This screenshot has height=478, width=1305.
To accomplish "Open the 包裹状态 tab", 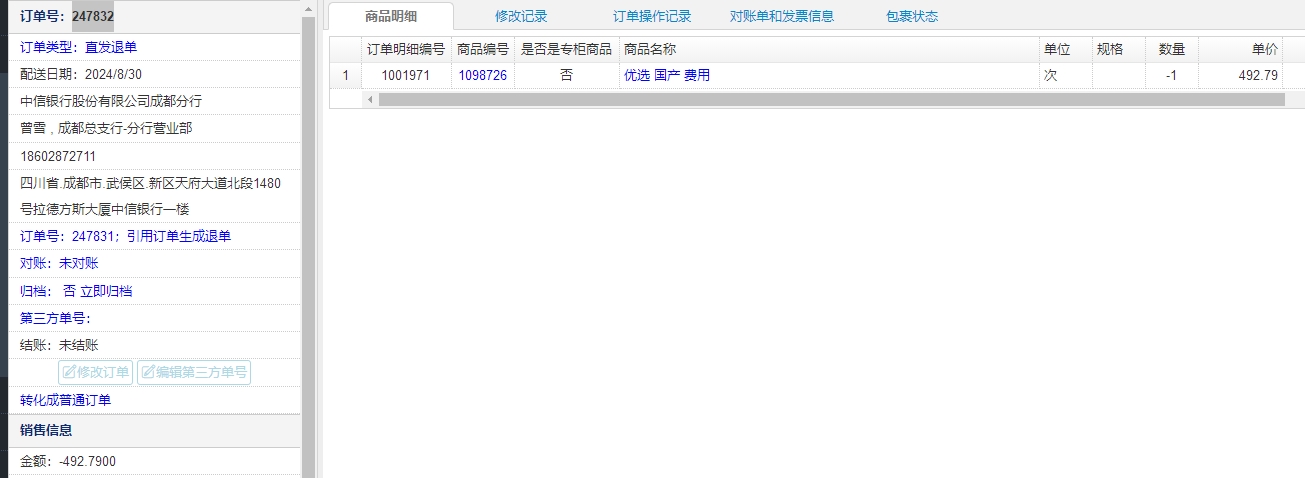I will (912, 16).
